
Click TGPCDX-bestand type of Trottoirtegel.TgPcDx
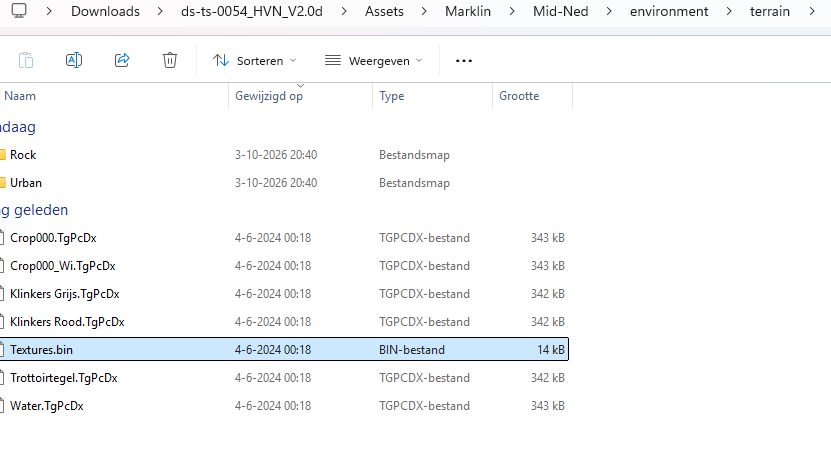425,378
